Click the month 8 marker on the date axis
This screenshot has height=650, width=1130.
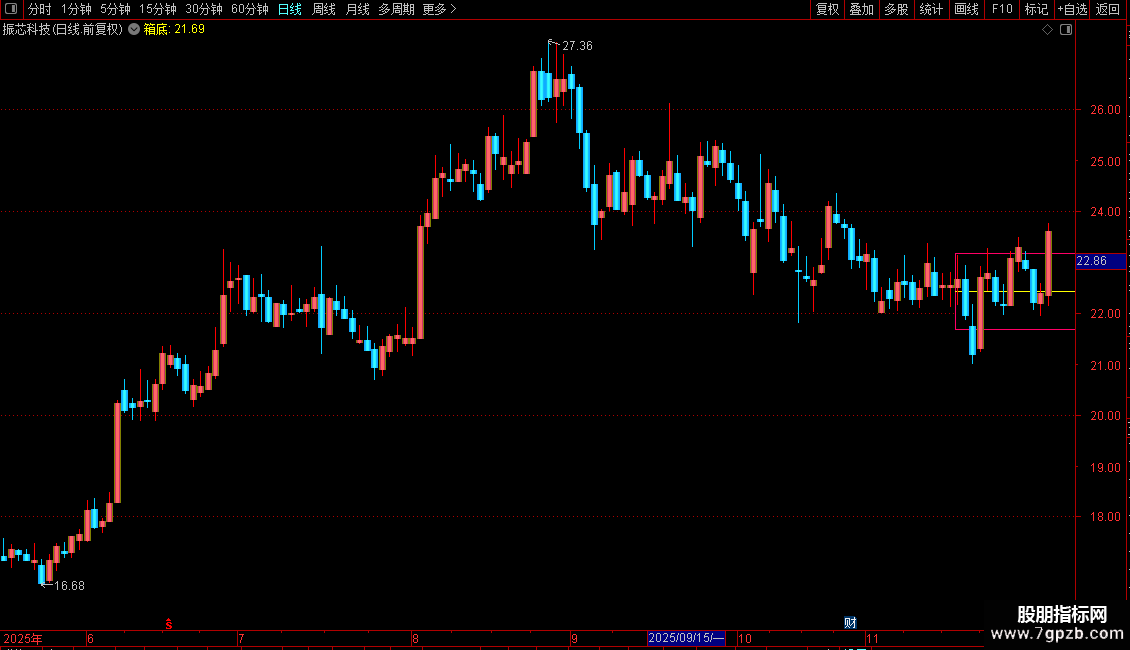tap(415, 638)
